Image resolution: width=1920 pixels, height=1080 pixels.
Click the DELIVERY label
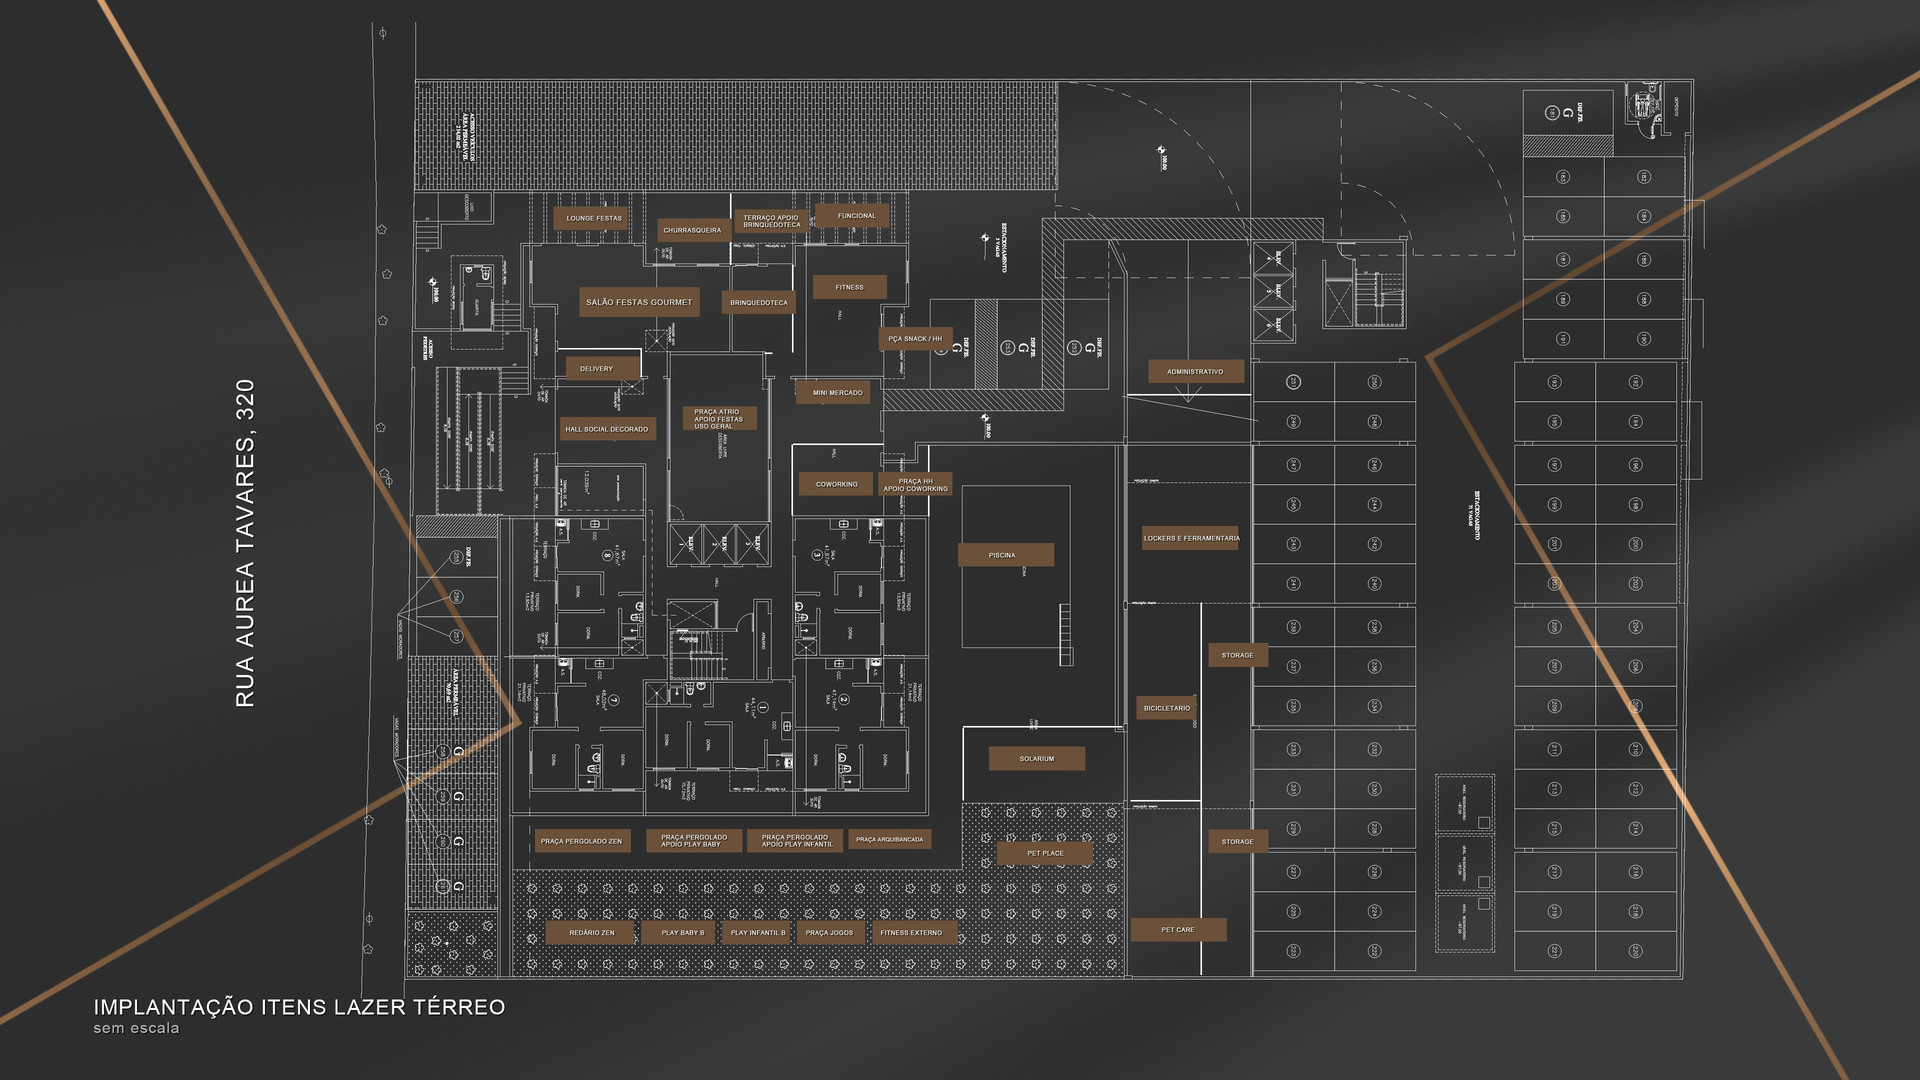pyautogui.click(x=603, y=369)
